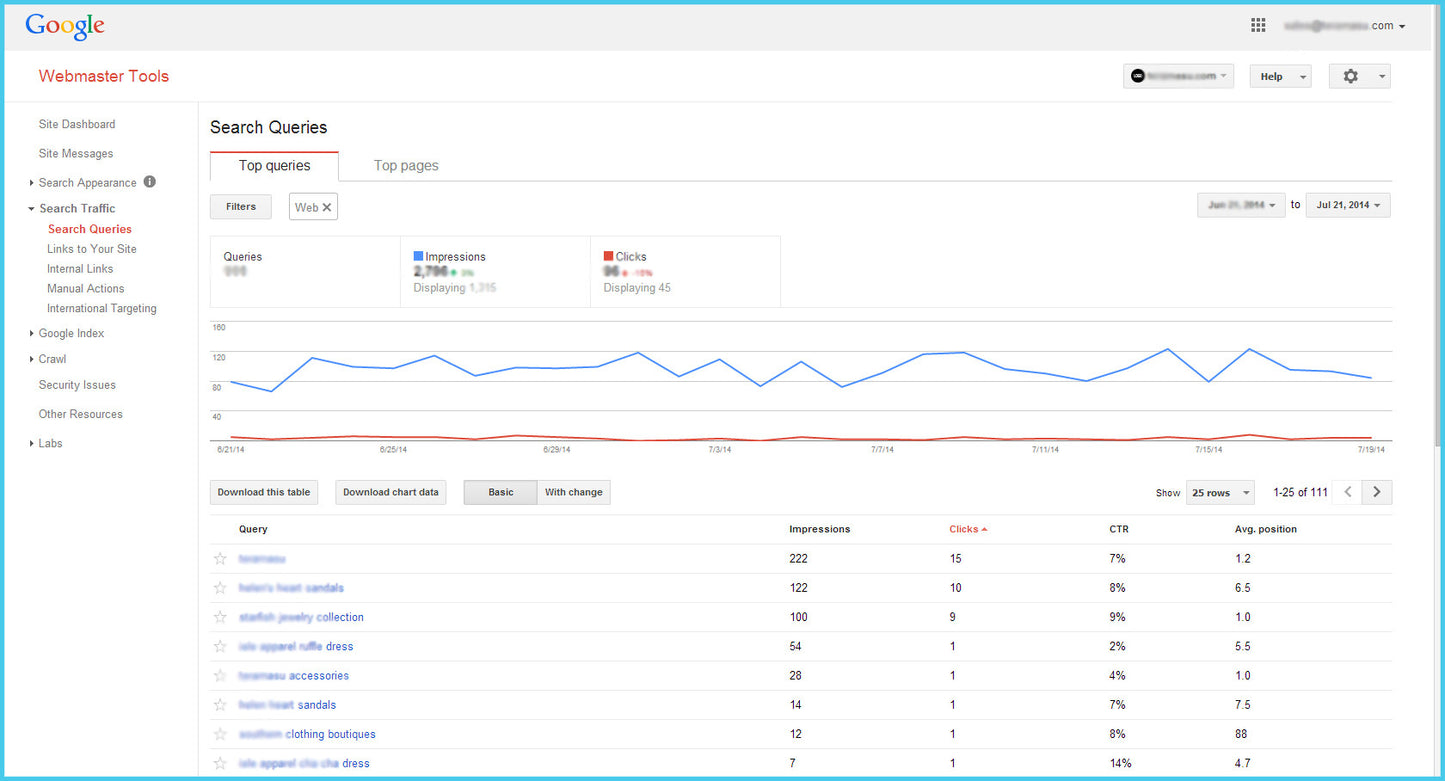
Task: Click the Filters button
Action: tap(241, 207)
